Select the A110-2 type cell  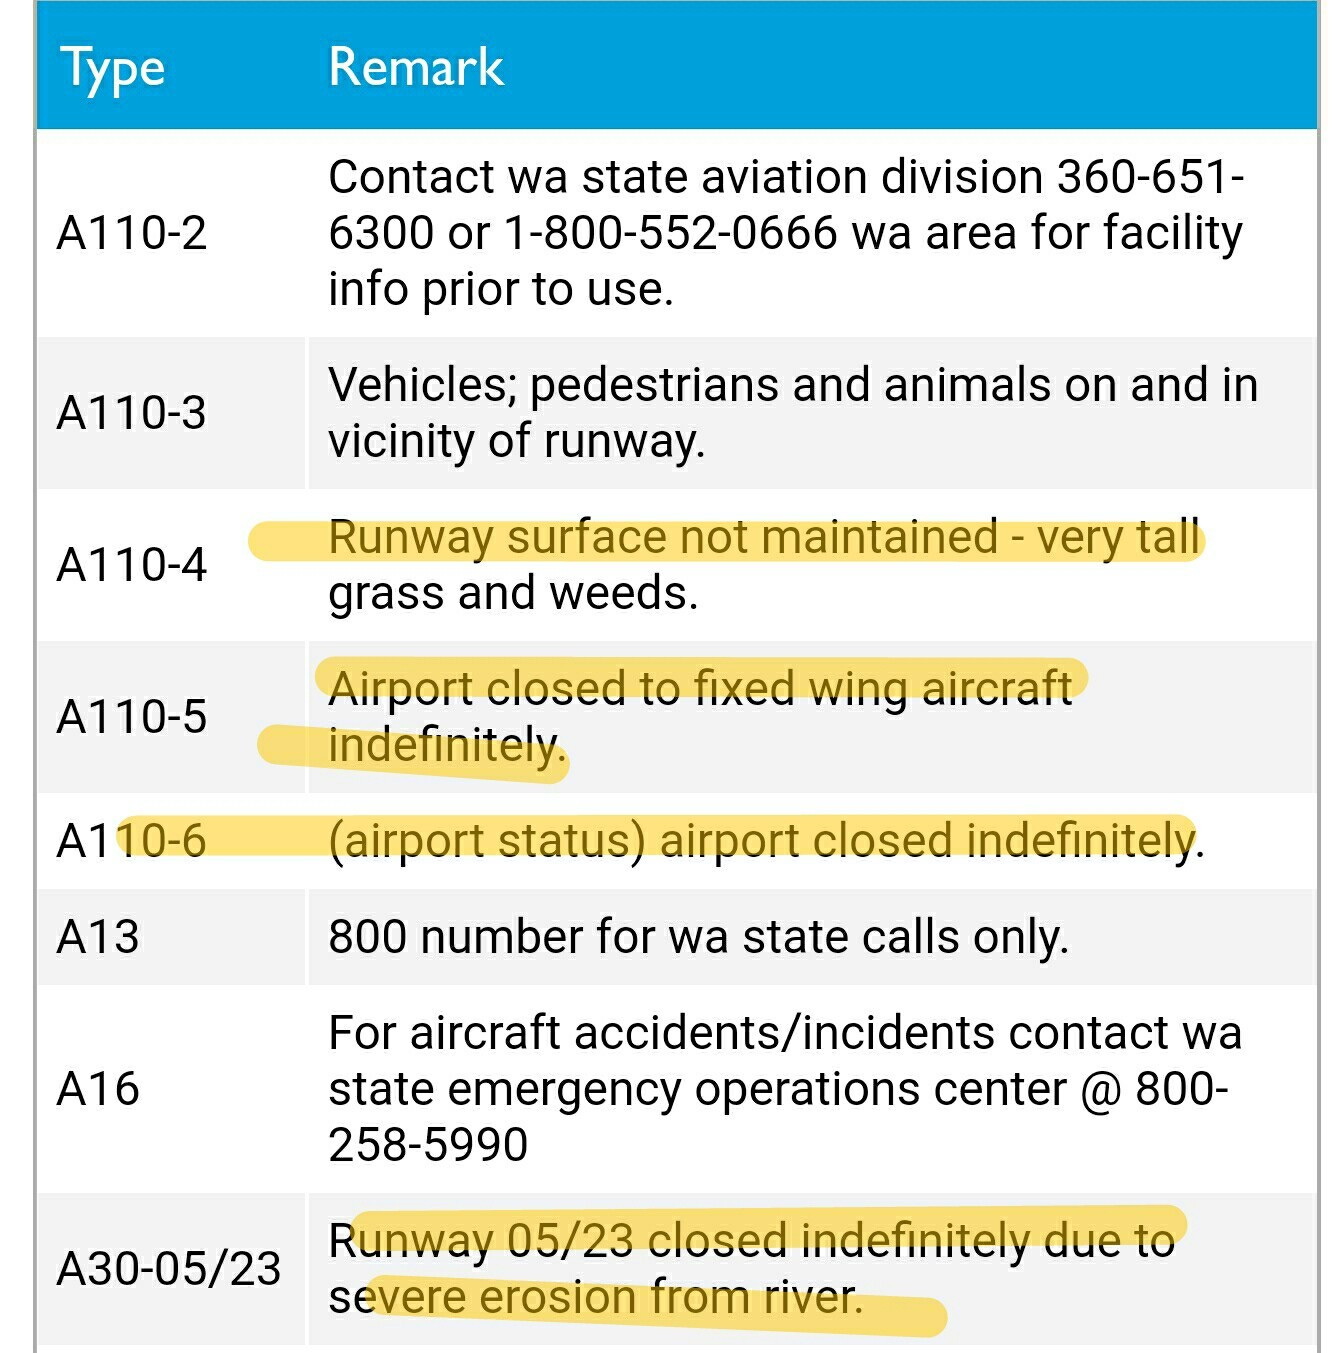click(132, 233)
